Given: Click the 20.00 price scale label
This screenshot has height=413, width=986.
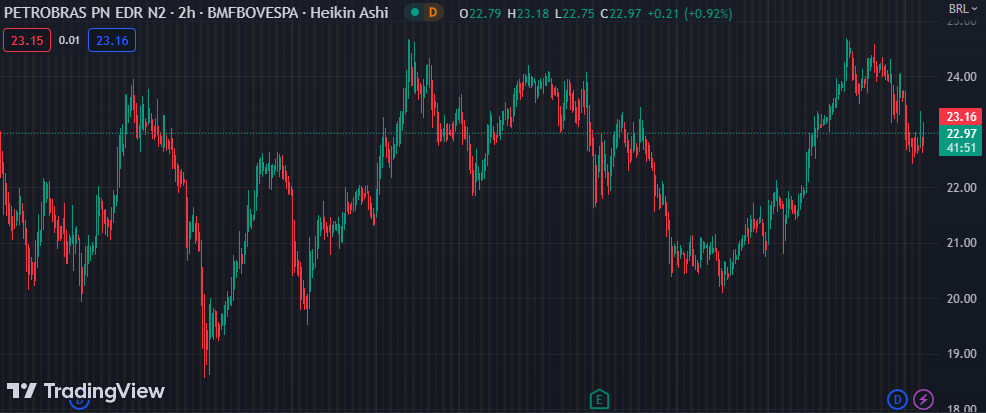Looking at the screenshot, I should (x=961, y=298).
